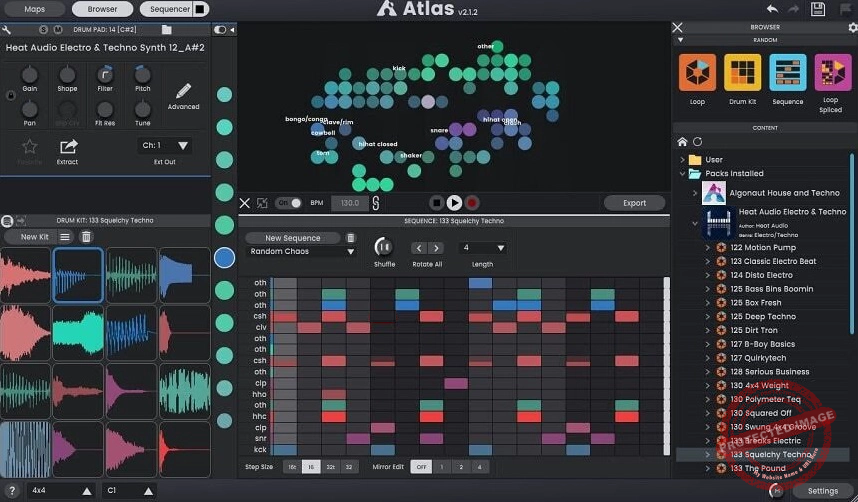Toggle the sequencer On switch
The height and width of the screenshot is (502, 858).
pos(288,203)
